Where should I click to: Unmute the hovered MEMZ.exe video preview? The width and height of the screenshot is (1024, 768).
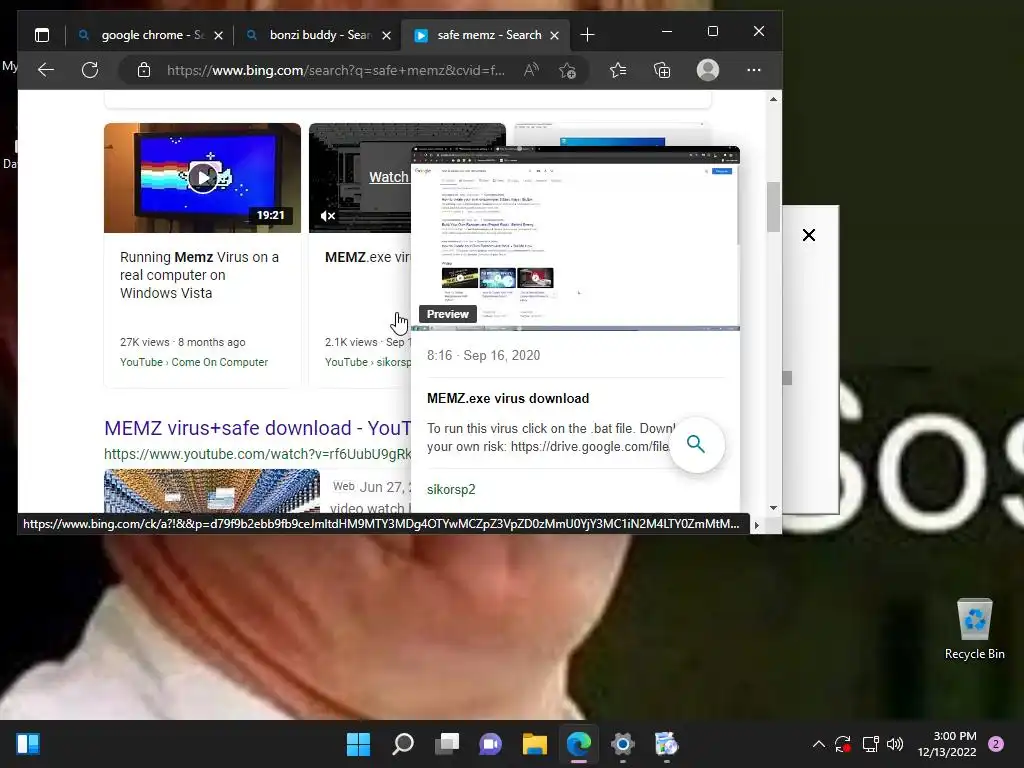[328, 216]
